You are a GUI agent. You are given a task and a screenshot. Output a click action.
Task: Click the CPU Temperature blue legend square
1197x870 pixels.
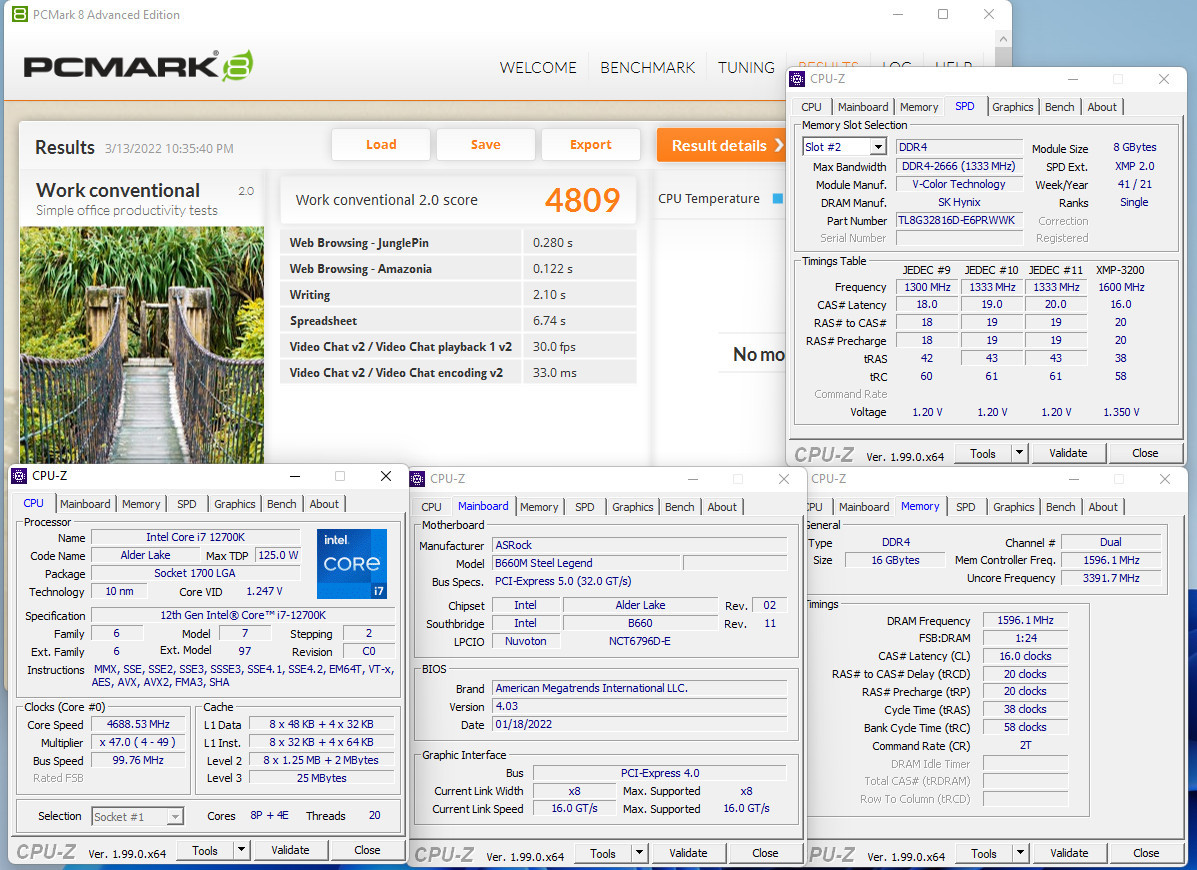click(x=777, y=198)
